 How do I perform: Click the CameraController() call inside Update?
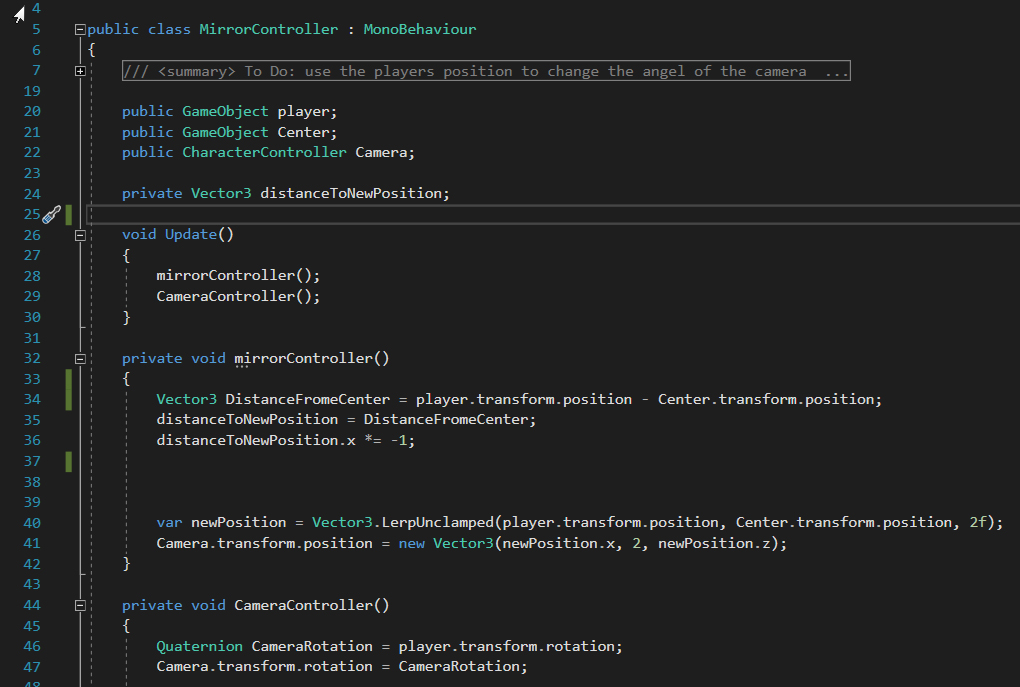237,296
